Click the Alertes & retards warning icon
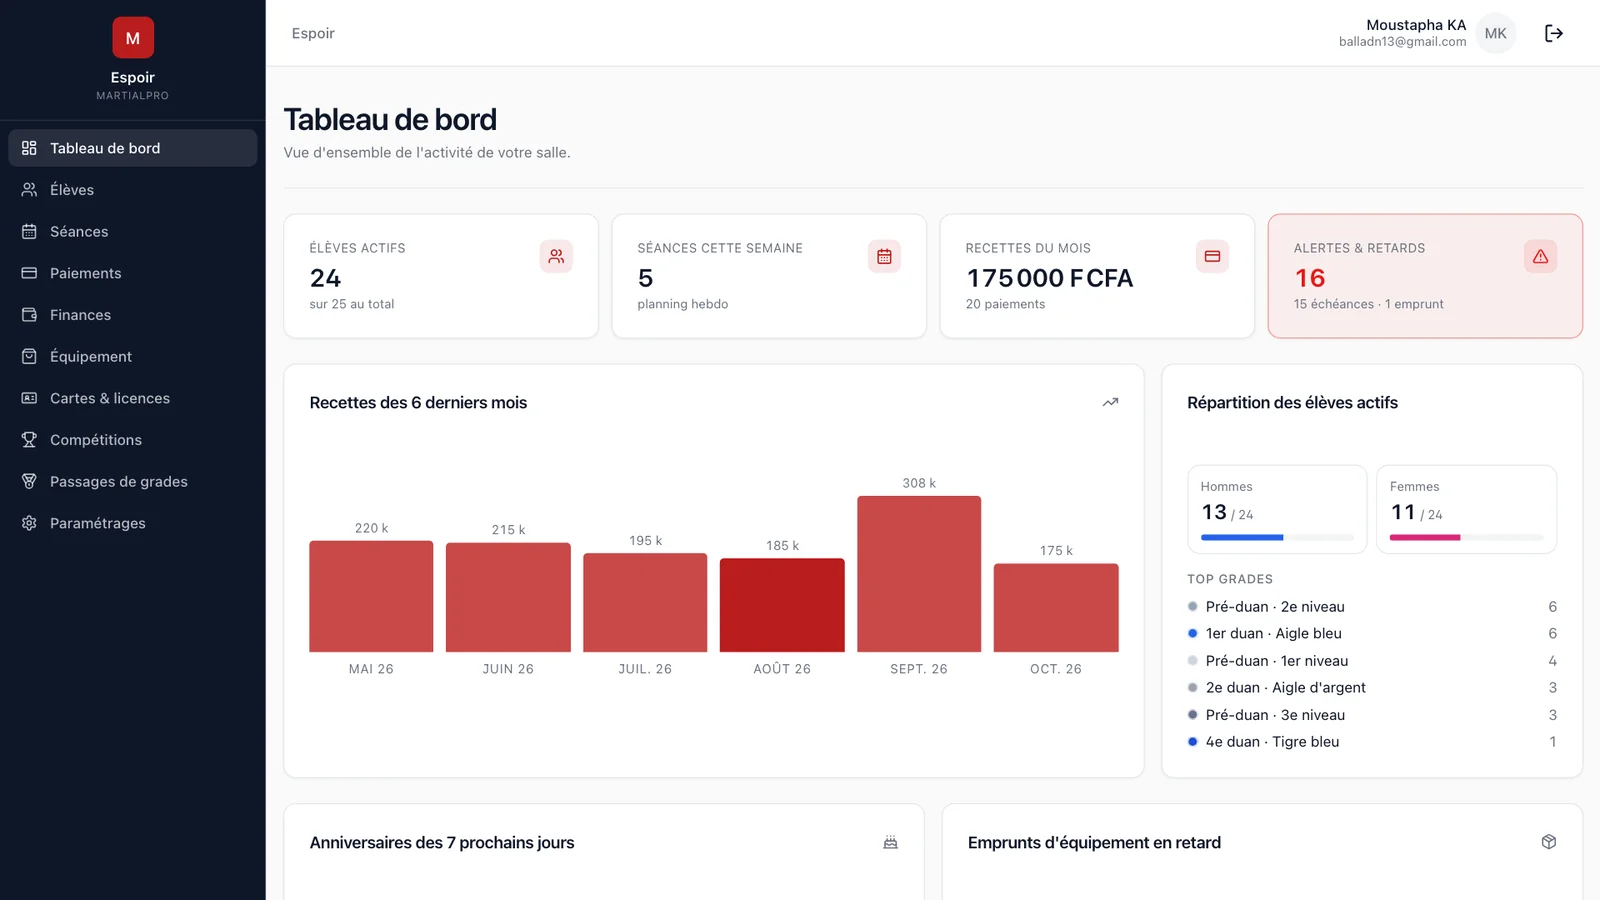This screenshot has width=1600, height=900. tap(1540, 256)
